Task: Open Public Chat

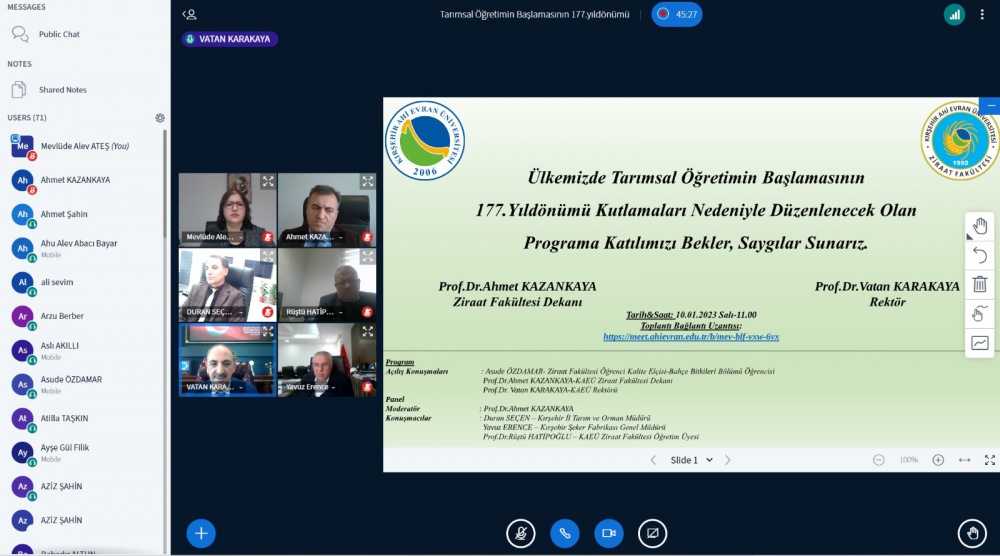Action: 59,34
